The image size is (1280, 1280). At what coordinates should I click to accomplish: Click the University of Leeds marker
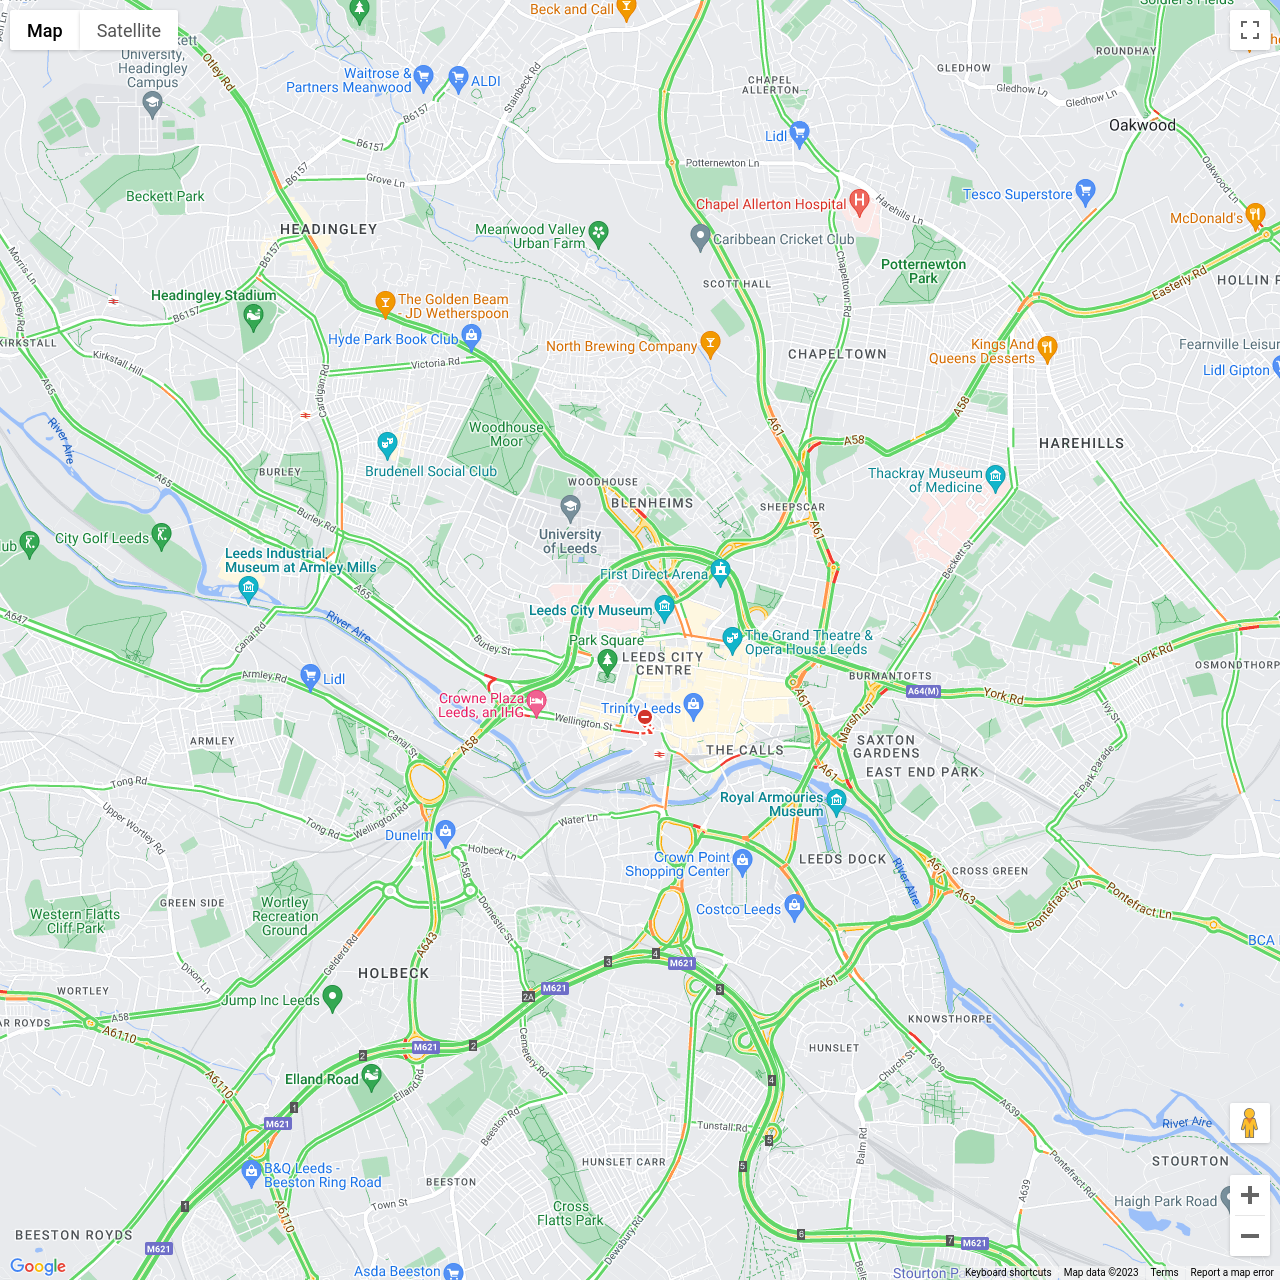coord(570,508)
